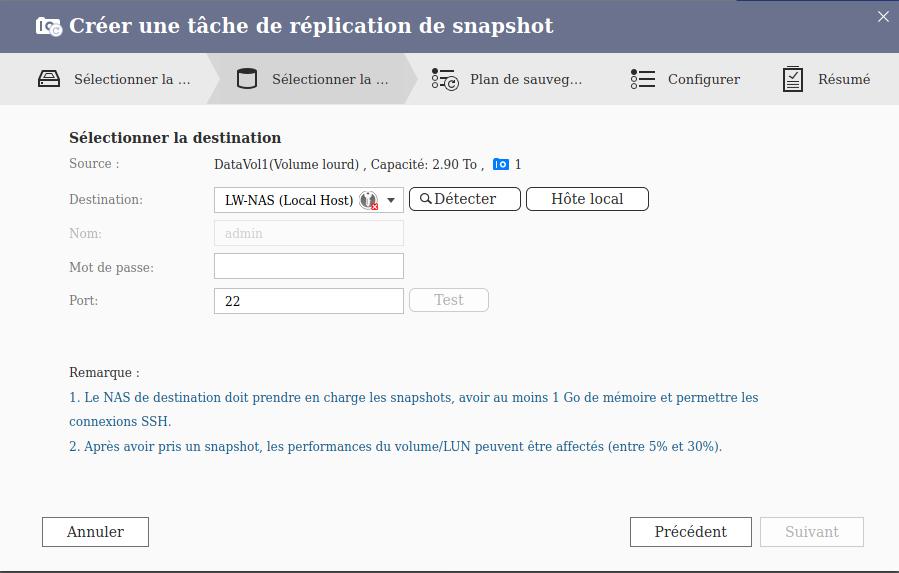This screenshot has height=573, width=899.
Task: Click the Précédent button
Action: pos(690,532)
